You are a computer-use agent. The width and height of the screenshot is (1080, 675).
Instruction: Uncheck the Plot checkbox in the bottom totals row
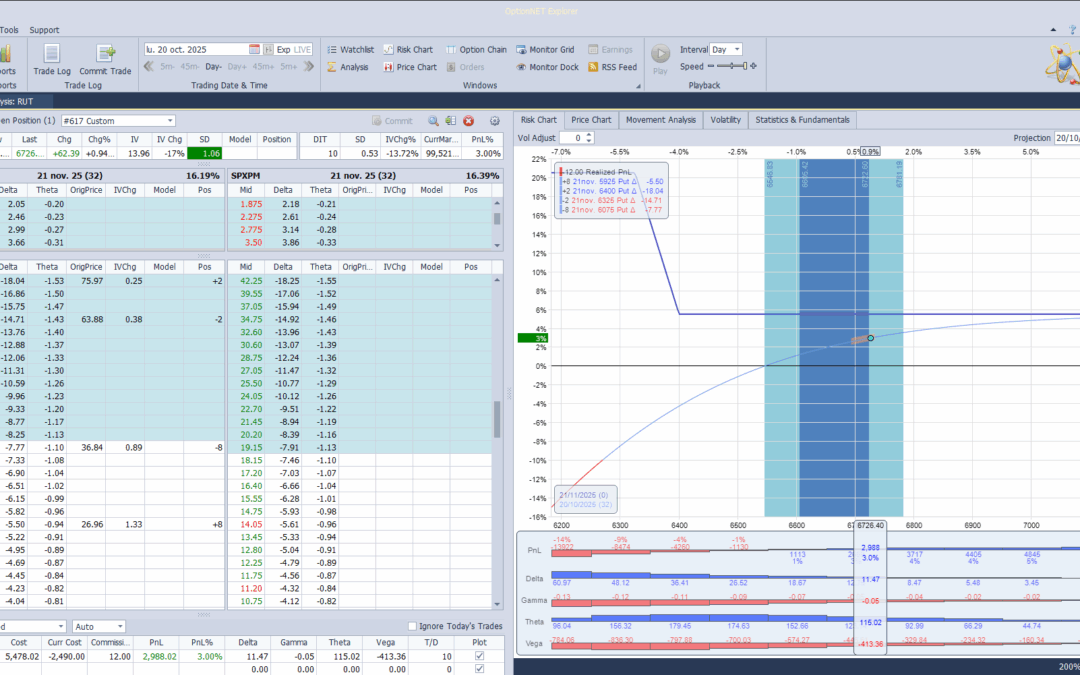tap(479, 669)
